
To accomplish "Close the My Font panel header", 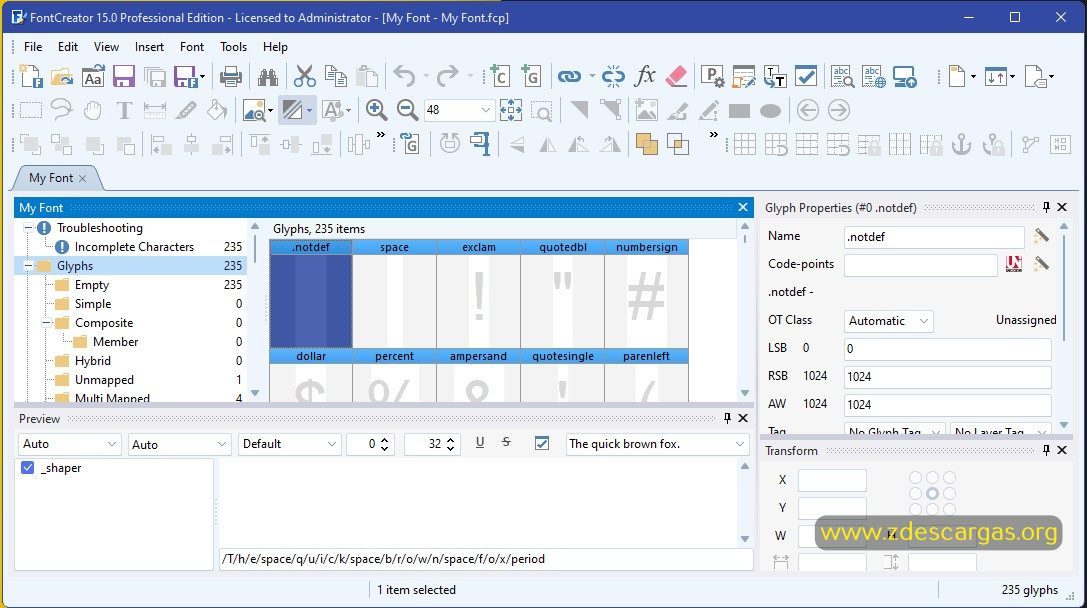I will 743,207.
